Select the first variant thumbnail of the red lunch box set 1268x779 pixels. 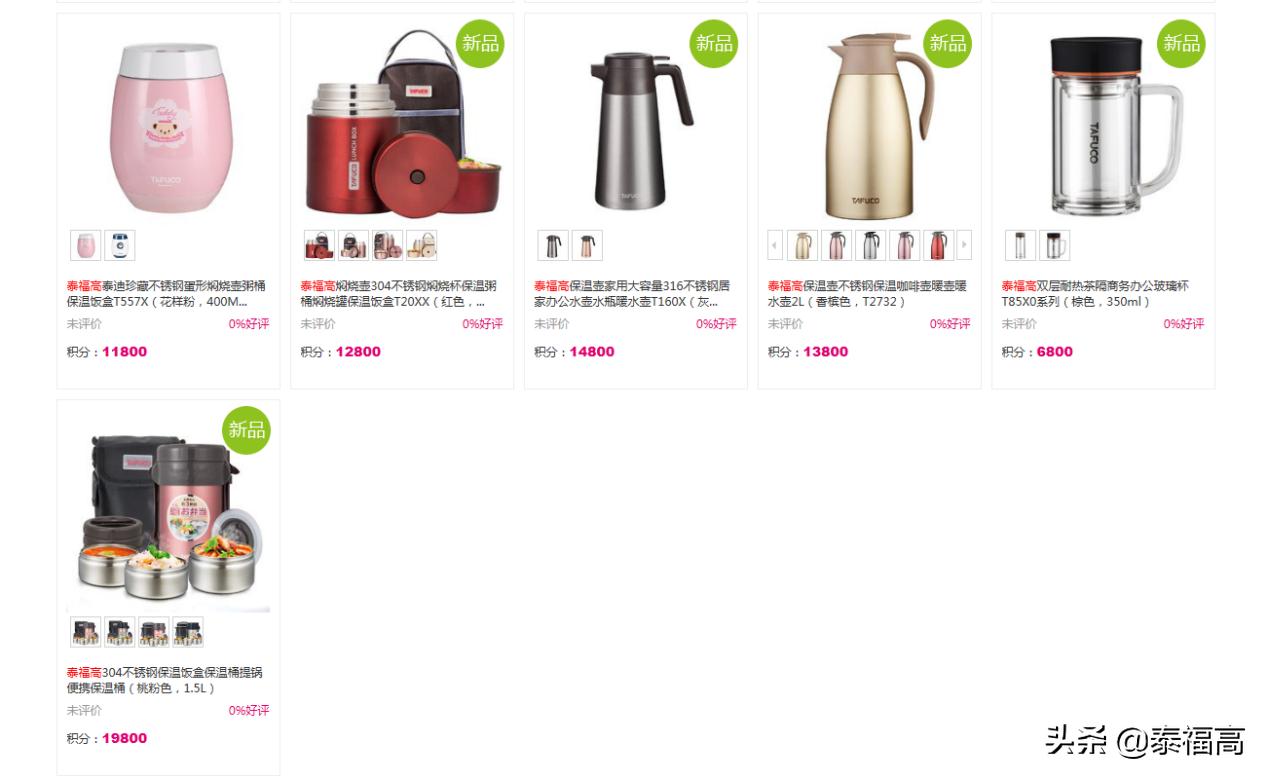pyautogui.click(x=319, y=245)
